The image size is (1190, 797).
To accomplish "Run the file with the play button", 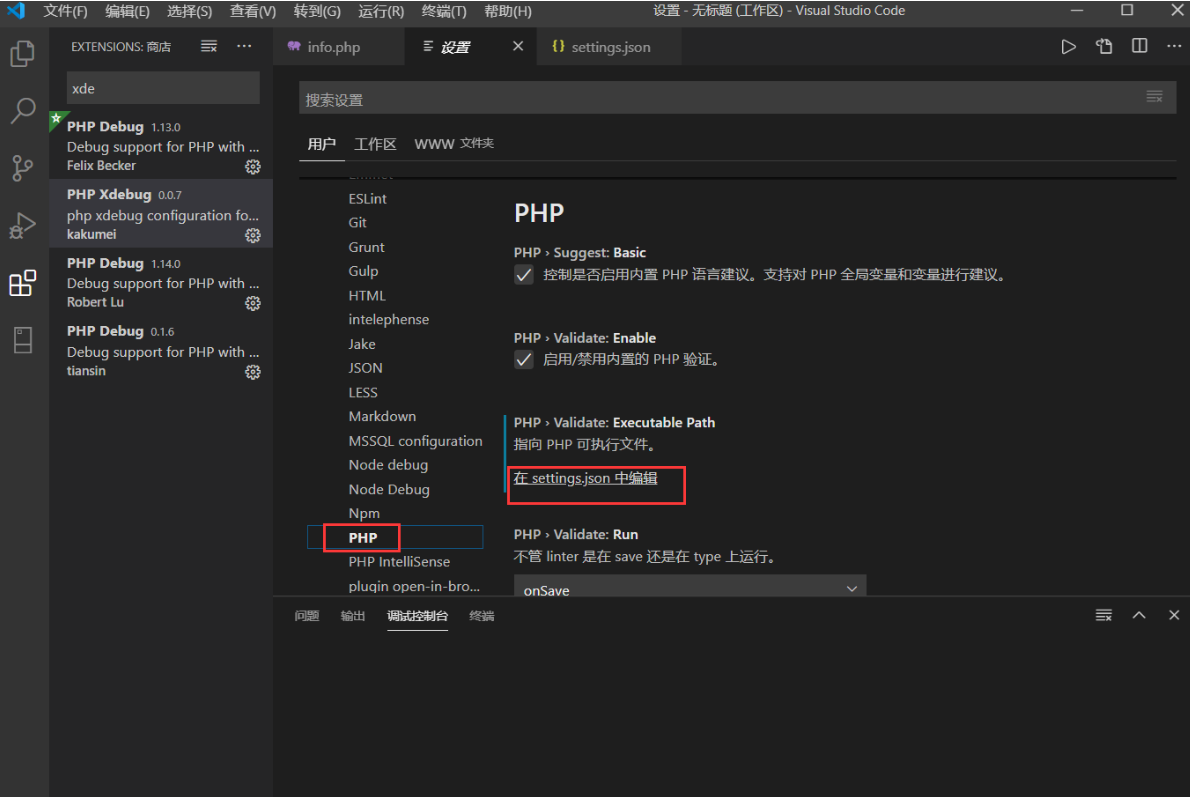I will [x=1068, y=46].
